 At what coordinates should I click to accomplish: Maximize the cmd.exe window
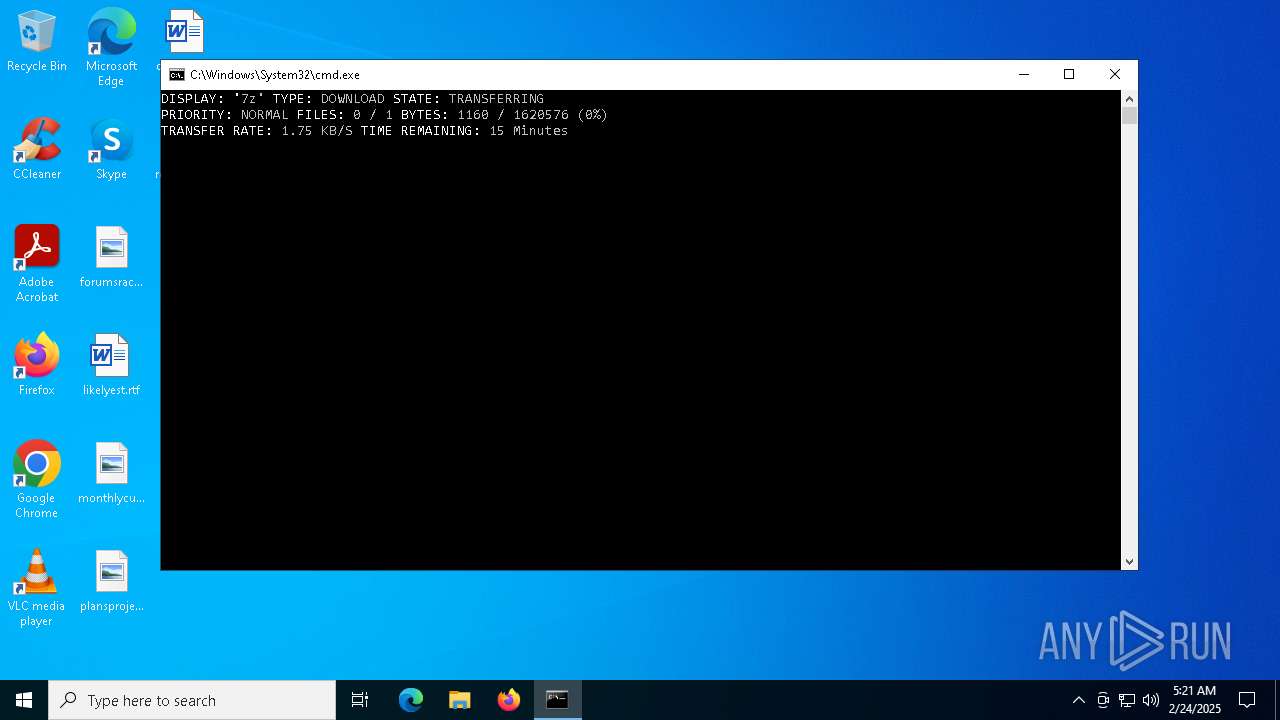(x=1069, y=75)
